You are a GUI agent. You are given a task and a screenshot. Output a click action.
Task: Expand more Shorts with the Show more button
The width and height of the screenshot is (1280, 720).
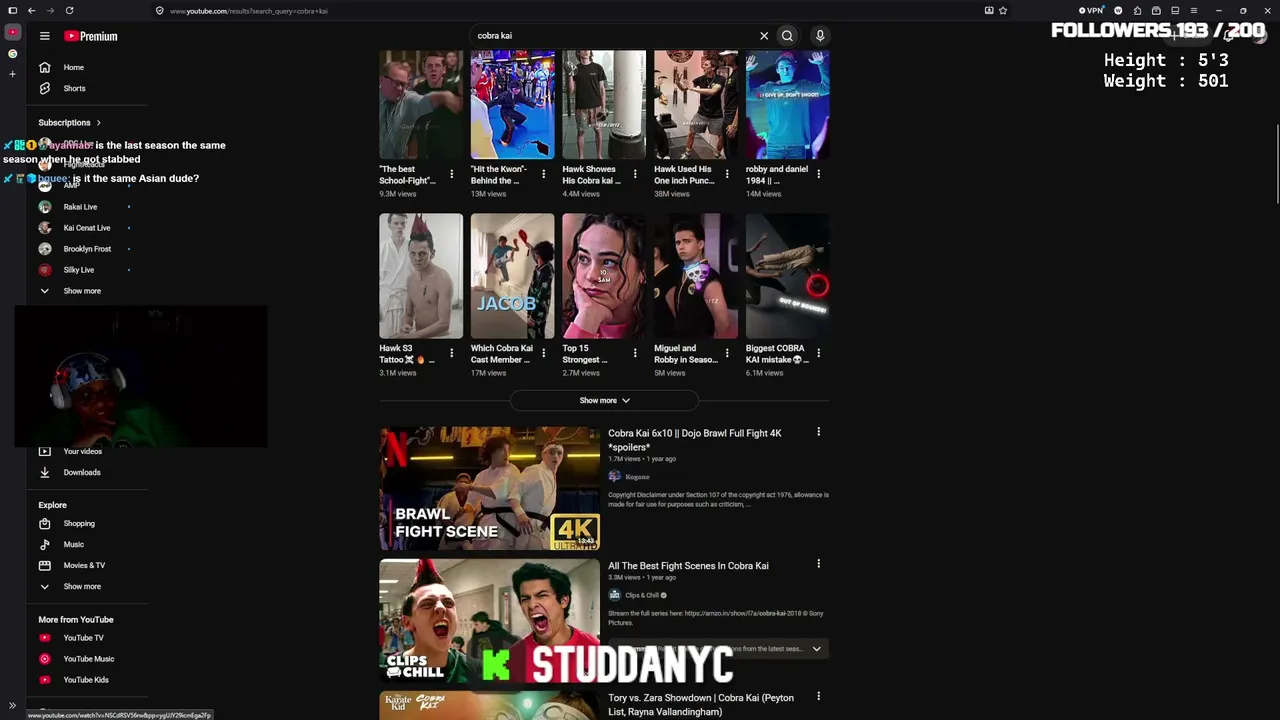(604, 400)
